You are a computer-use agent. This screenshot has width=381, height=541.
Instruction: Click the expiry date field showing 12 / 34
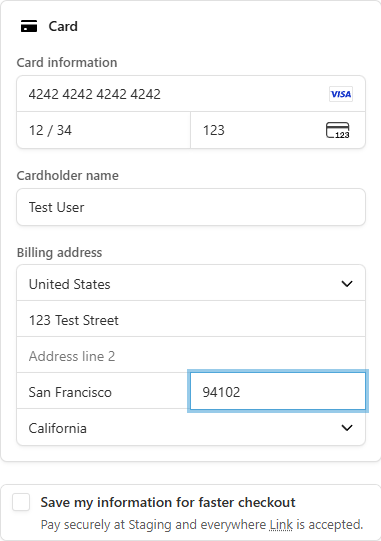(x=104, y=130)
